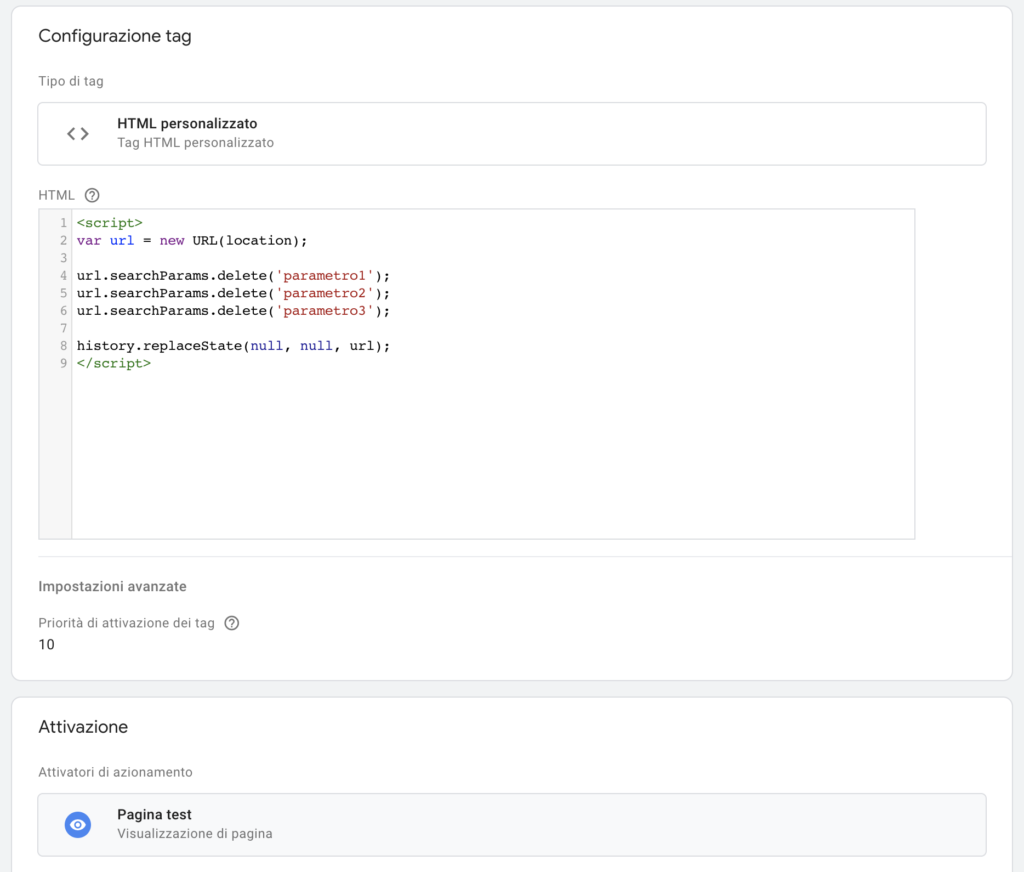Screen dimensions: 1024x872
Task: Click the priority value field showing 10
Action: pos(47,645)
